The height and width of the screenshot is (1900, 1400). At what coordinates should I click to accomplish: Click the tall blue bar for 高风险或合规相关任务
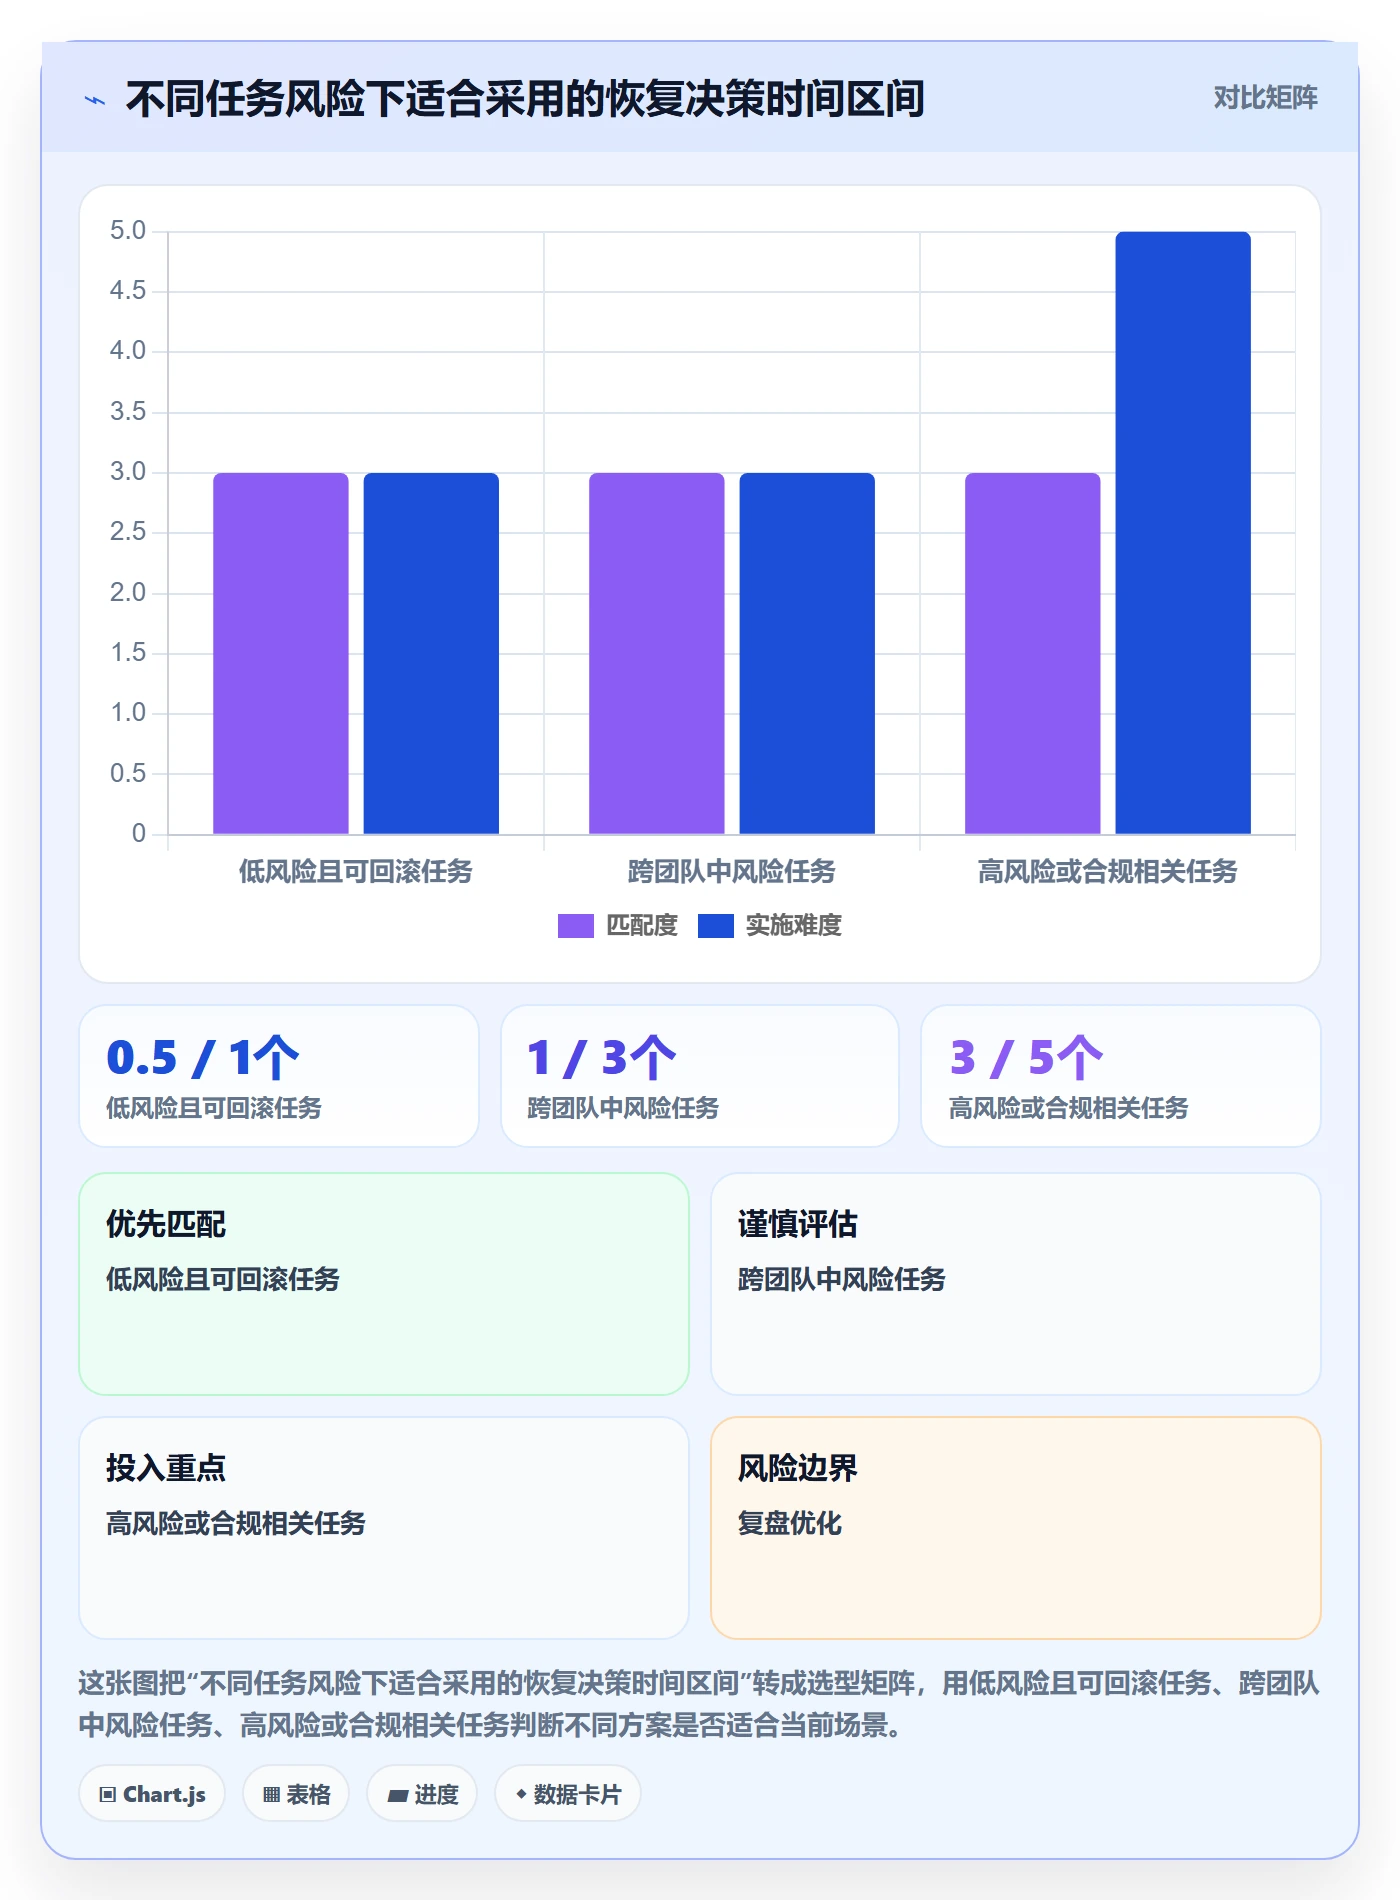pos(1183,533)
